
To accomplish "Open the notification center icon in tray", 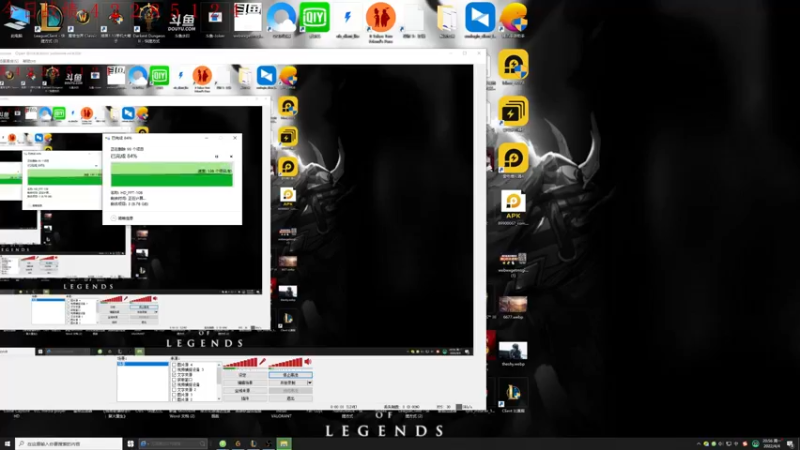I will (x=790, y=443).
